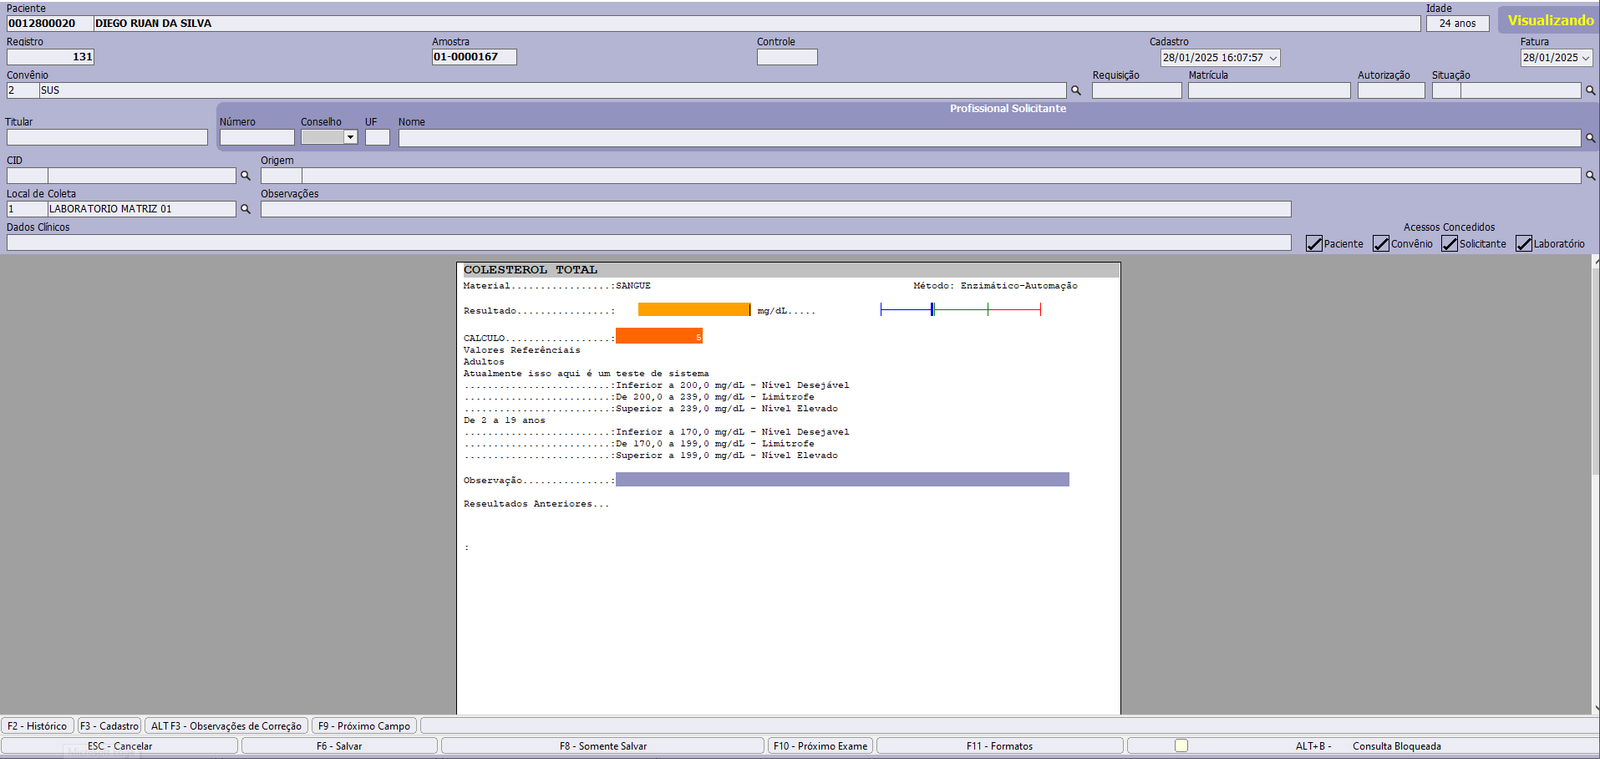The width and height of the screenshot is (1600, 759).
Task: Click the orange Resultado value field
Action: [694, 310]
